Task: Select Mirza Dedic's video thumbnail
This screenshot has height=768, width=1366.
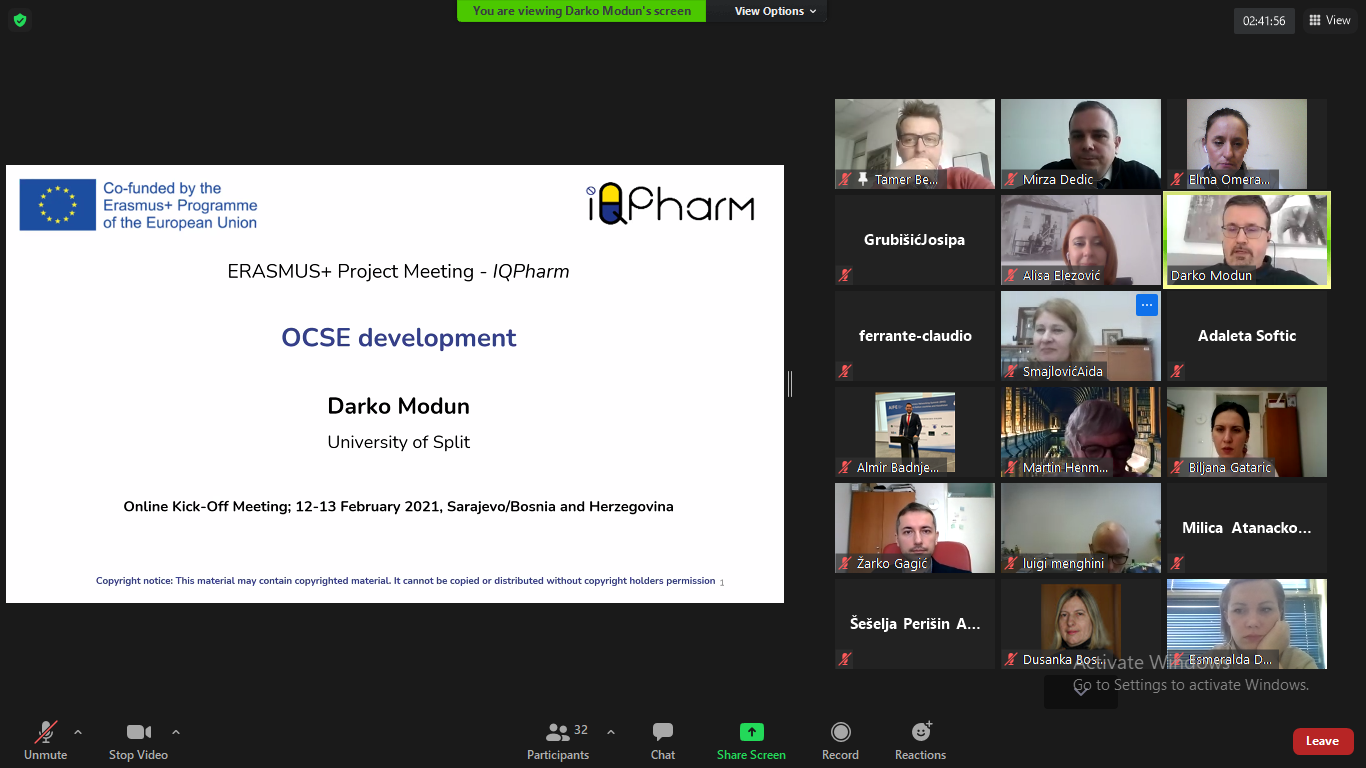Action: point(1081,143)
